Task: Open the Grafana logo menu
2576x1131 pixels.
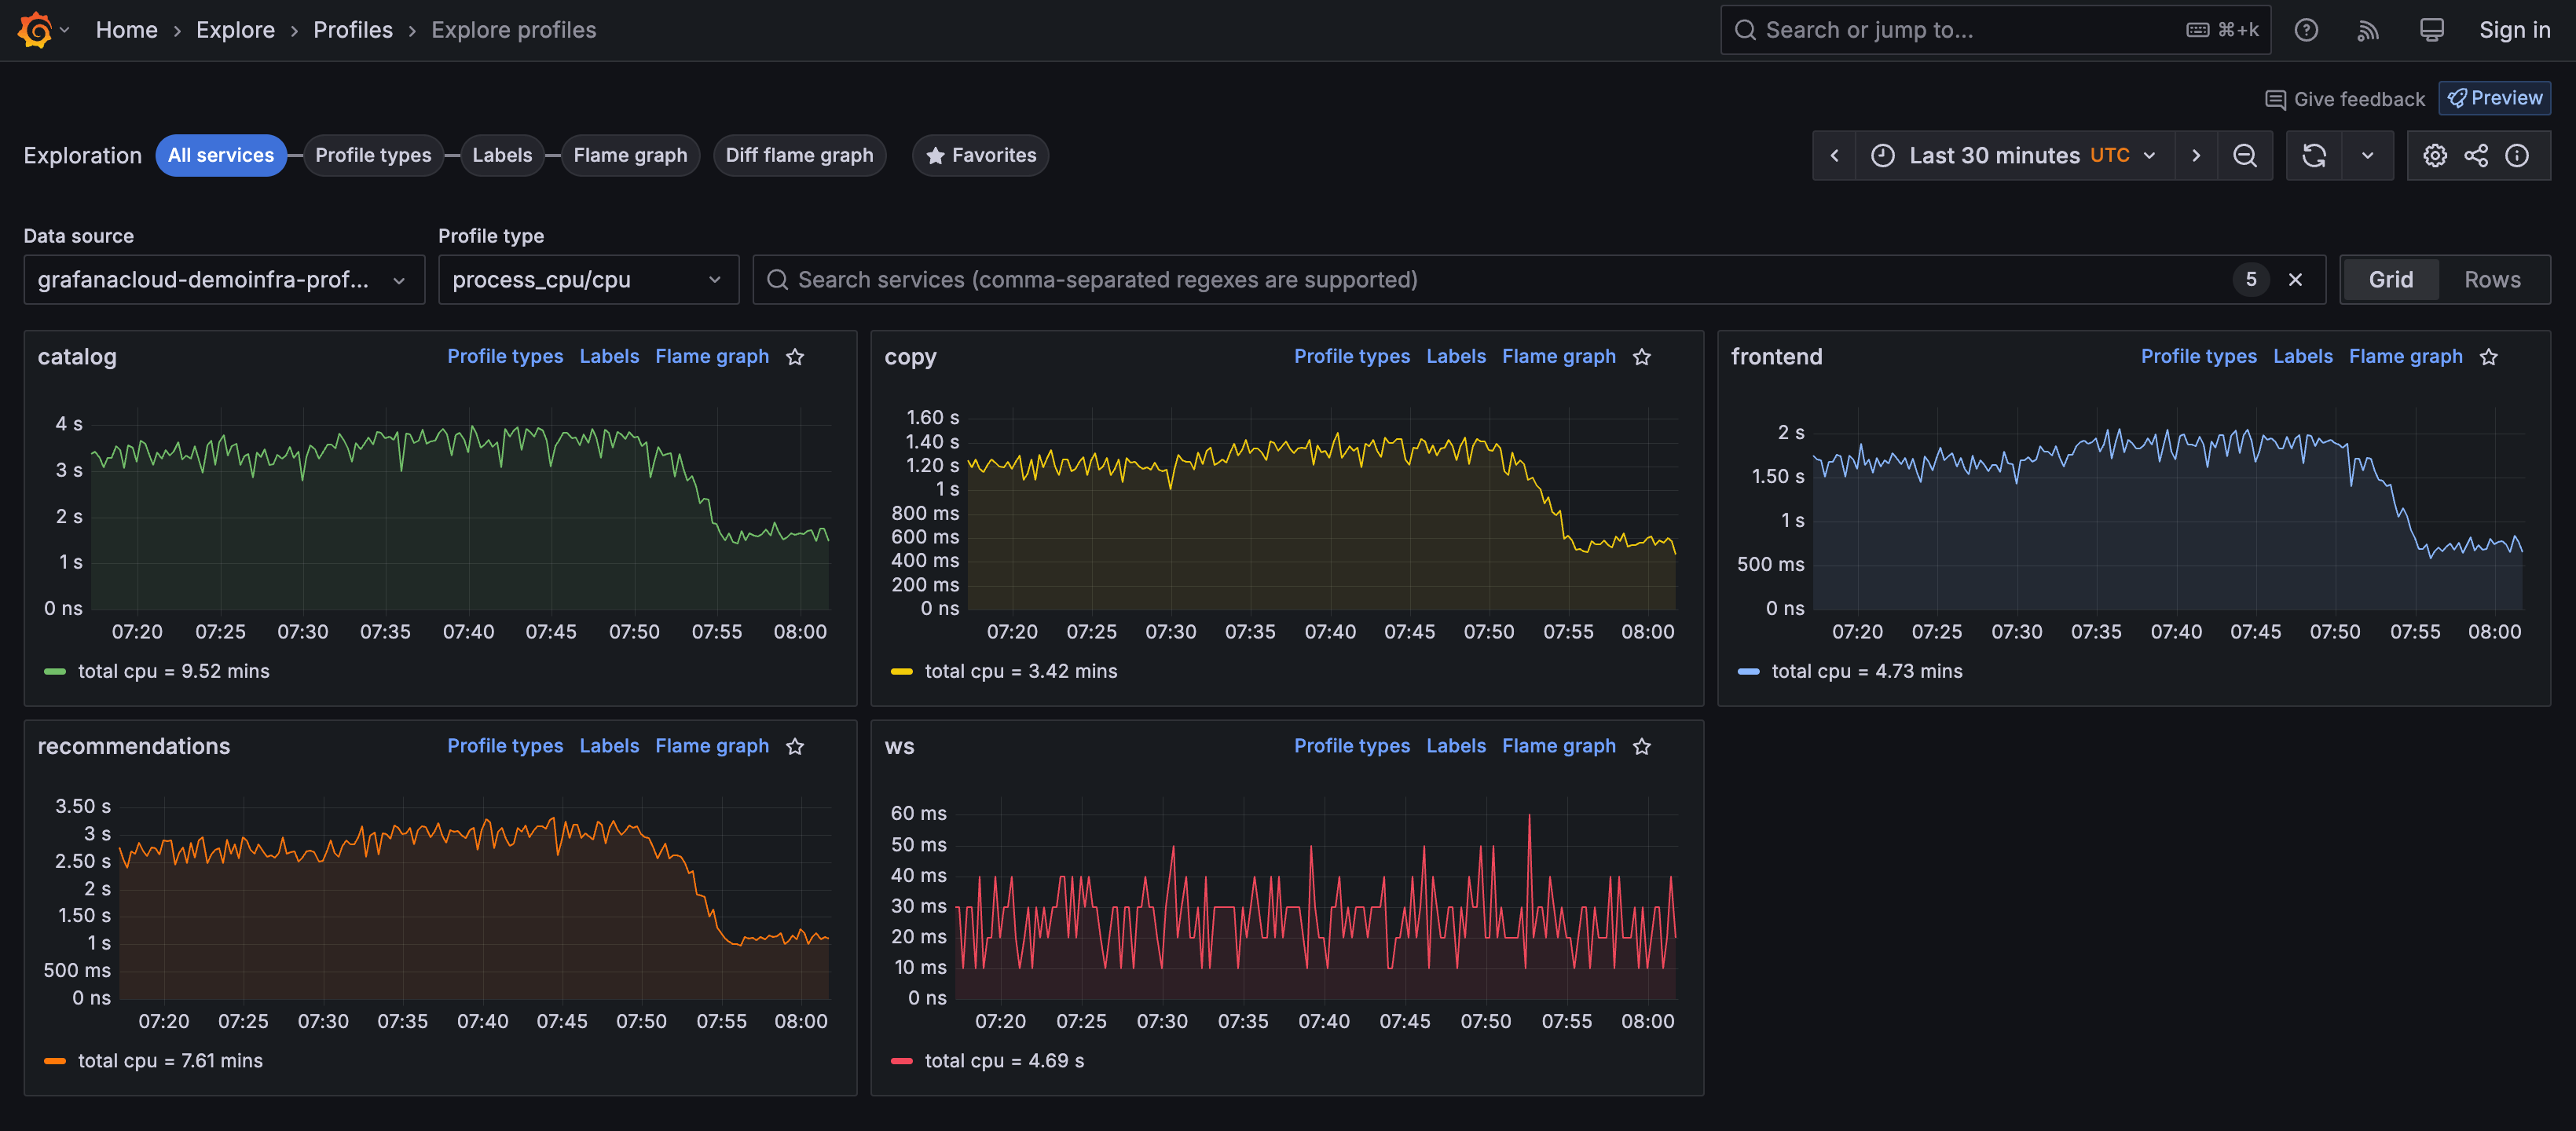Action: pyautogui.click(x=35, y=30)
